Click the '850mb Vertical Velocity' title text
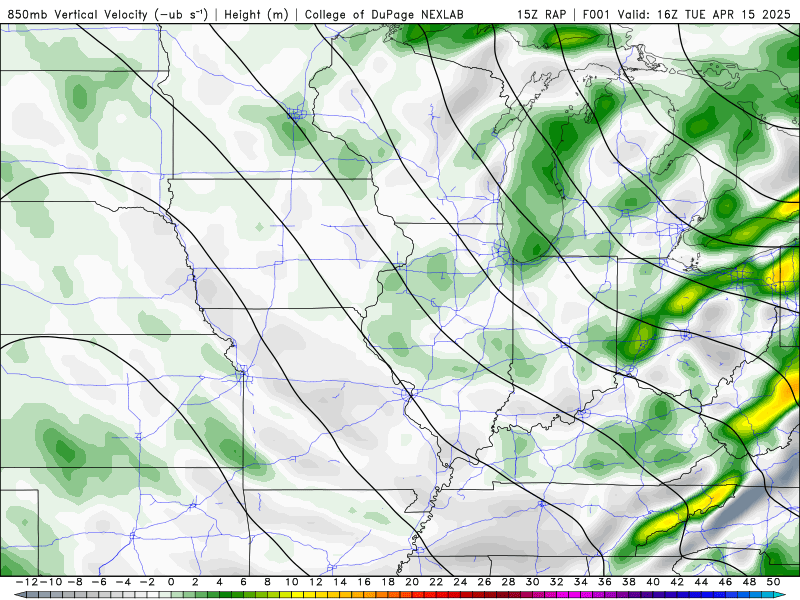Viewport: 800px width, 600px height. tap(78, 14)
